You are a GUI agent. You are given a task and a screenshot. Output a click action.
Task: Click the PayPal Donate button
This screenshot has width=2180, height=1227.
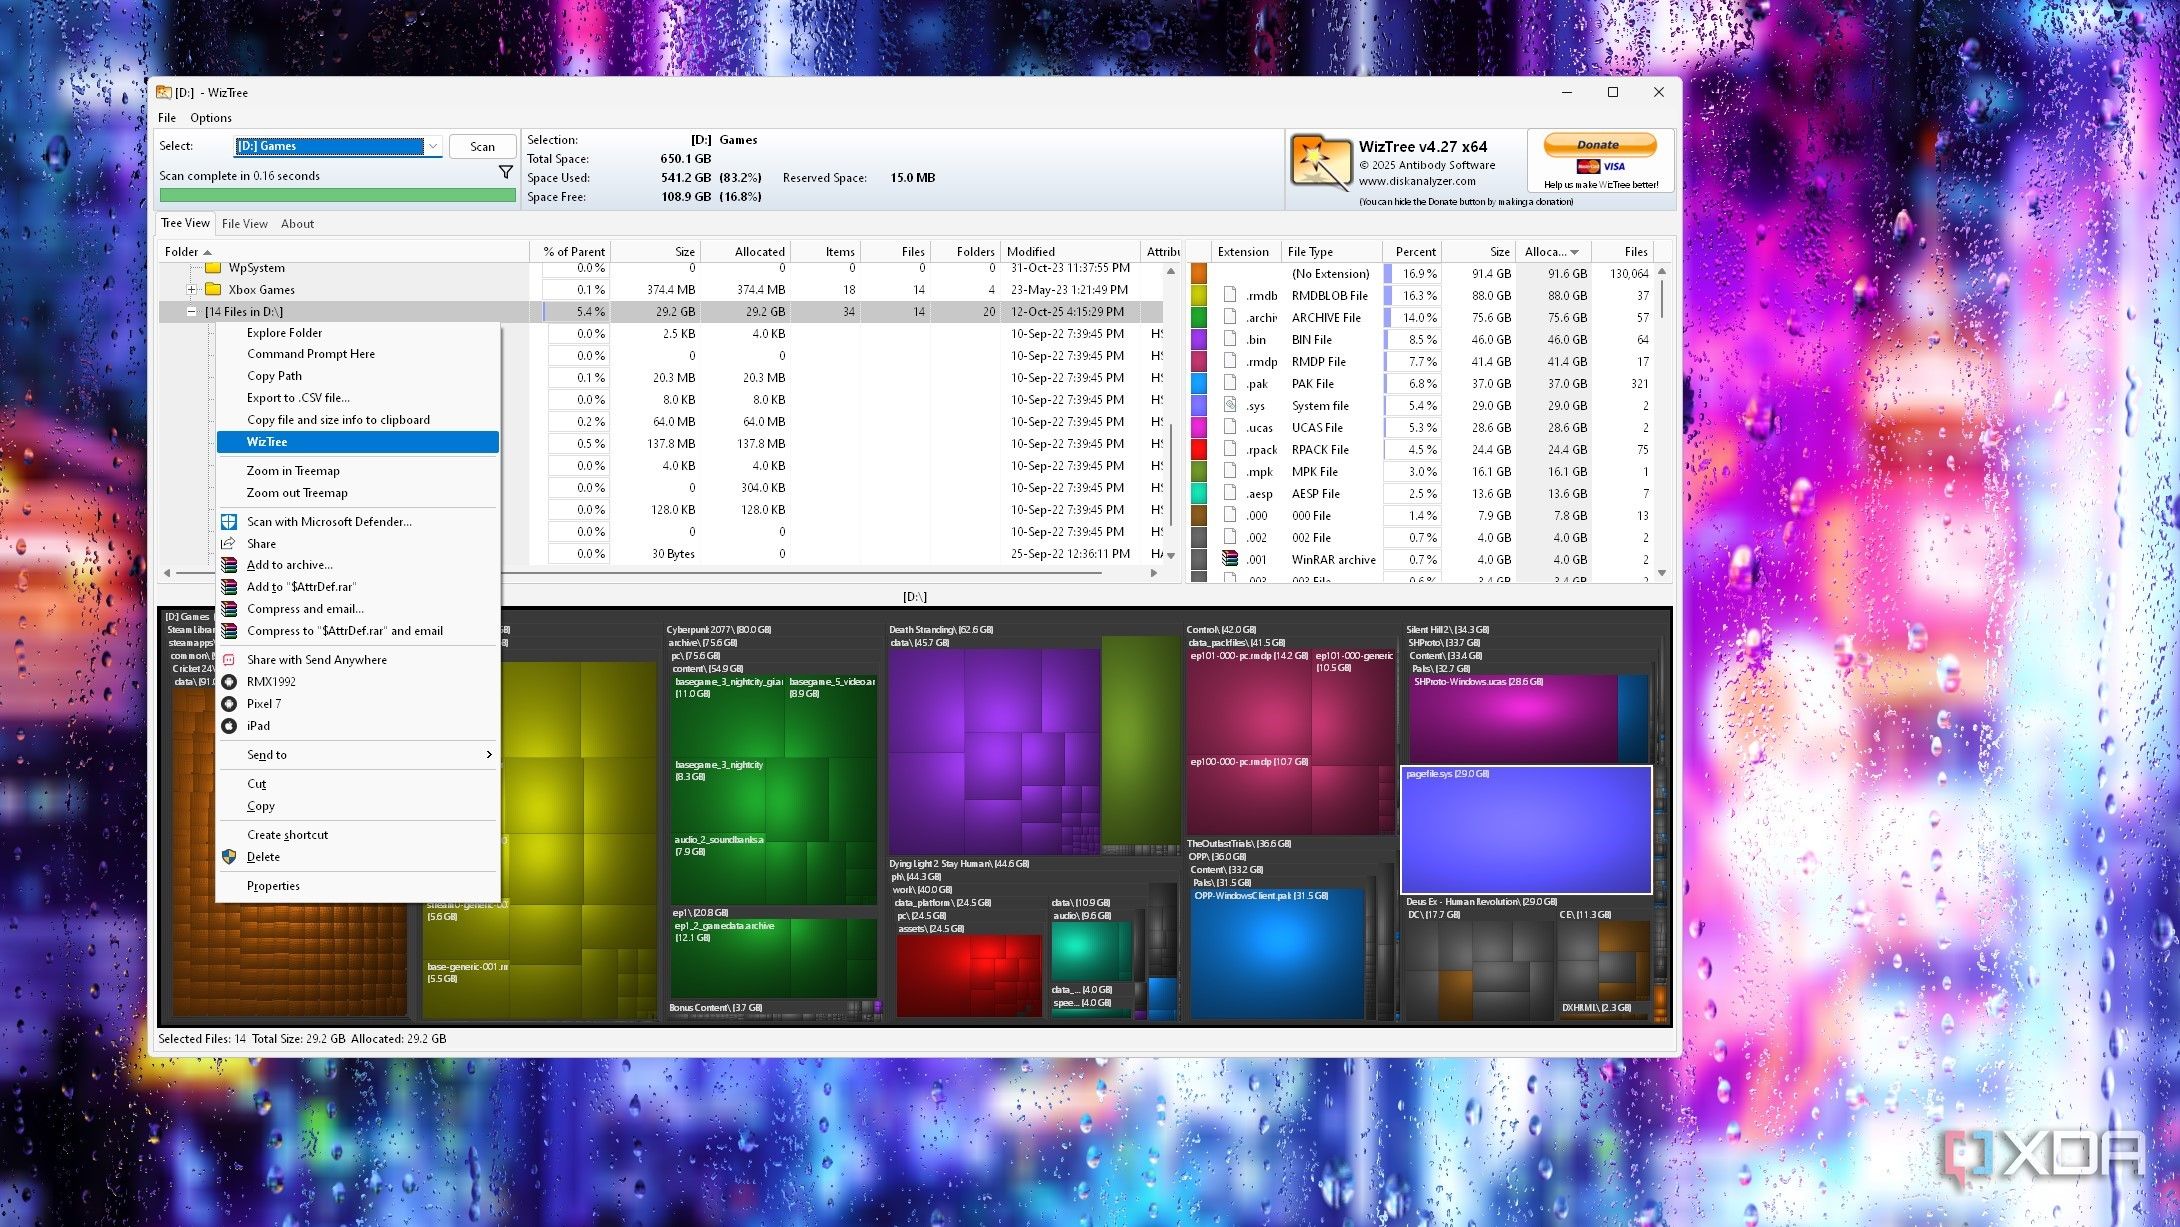(1598, 145)
